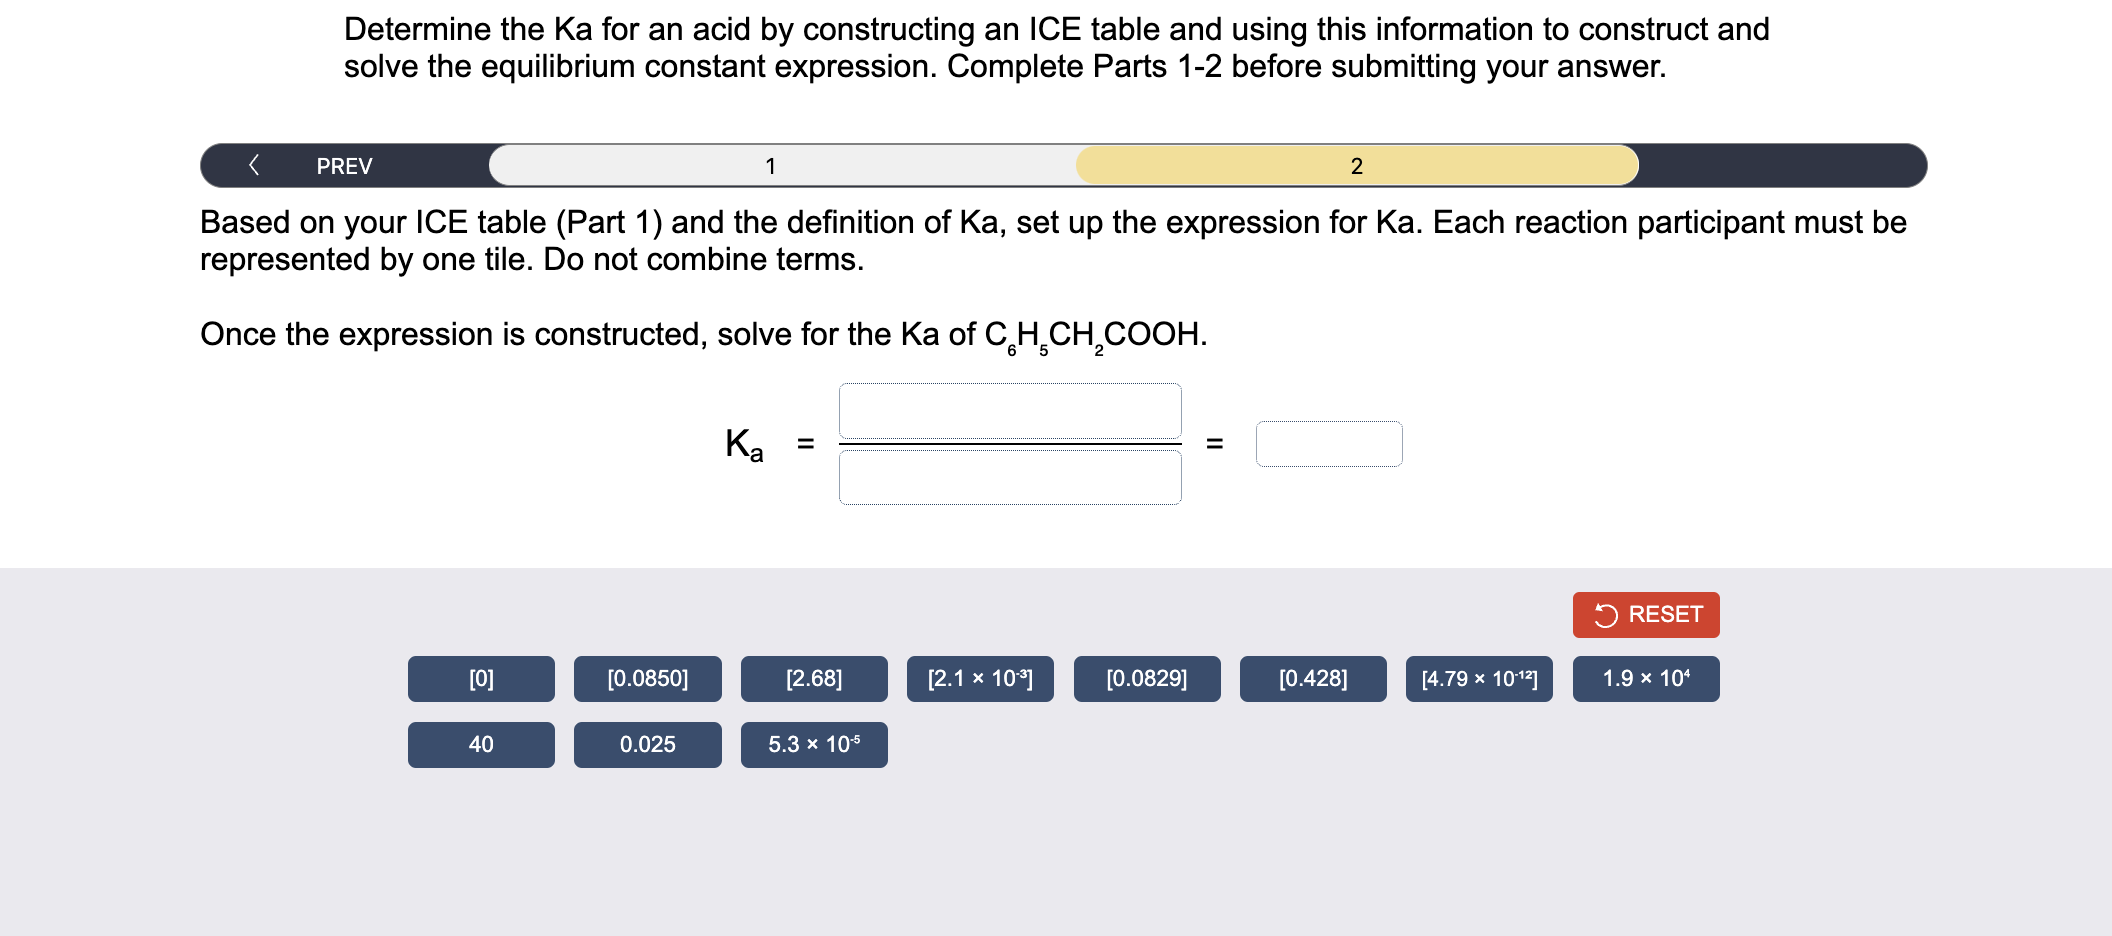The height and width of the screenshot is (936, 2112).
Task: Select the 1.9 × 10⁴ tile
Action: [1645, 678]
